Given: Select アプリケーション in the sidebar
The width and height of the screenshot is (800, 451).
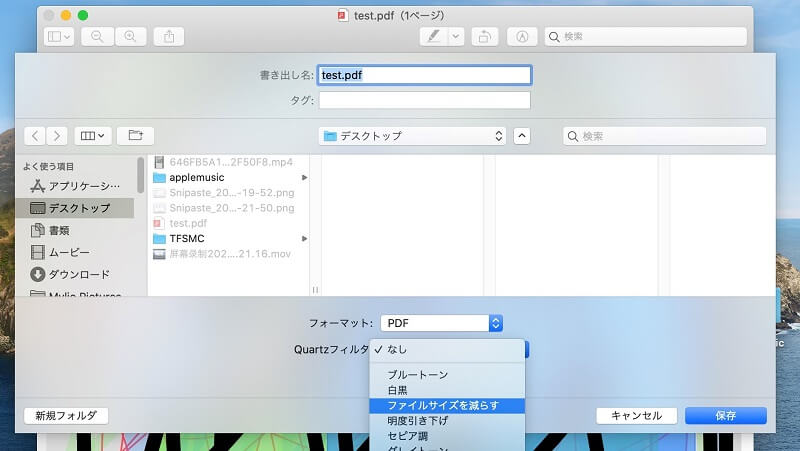Looking at the screenshot, I should click(76, 186).
